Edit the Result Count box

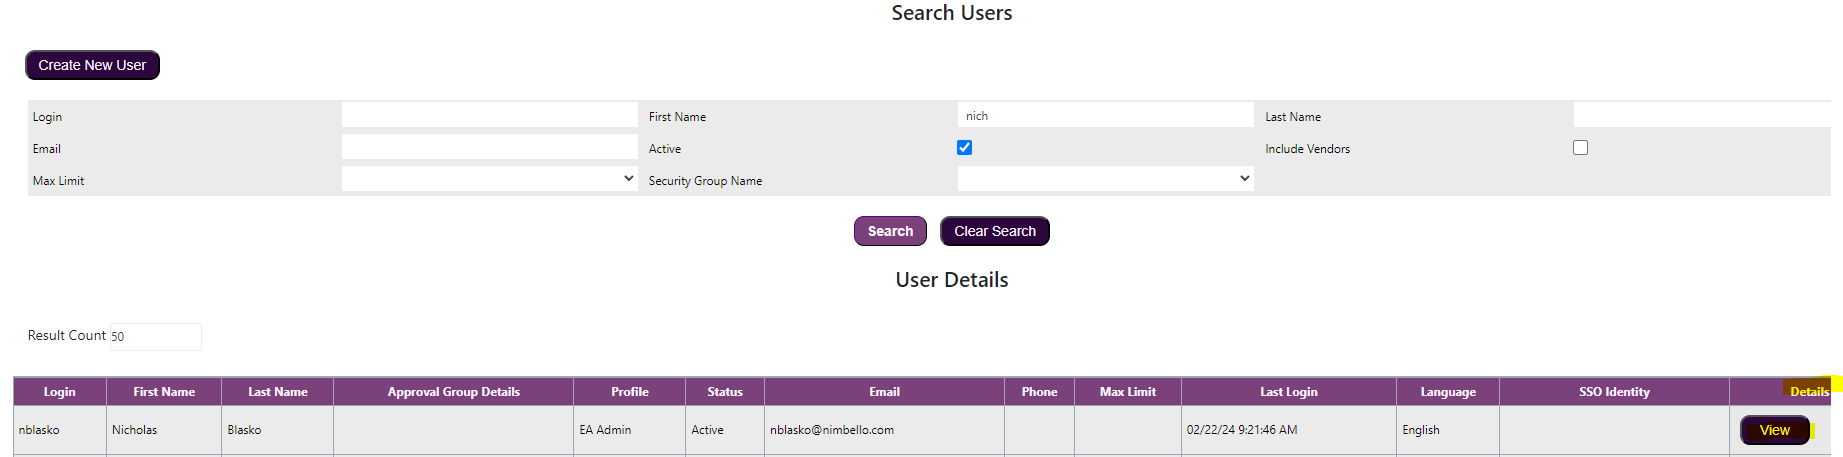[x=155, y=337]
